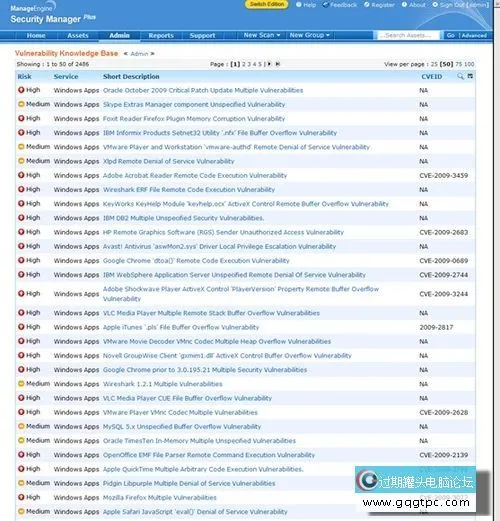
Task: Open IBM DB2 Multiple Unspecified Security link
Action: click(183, 218)
